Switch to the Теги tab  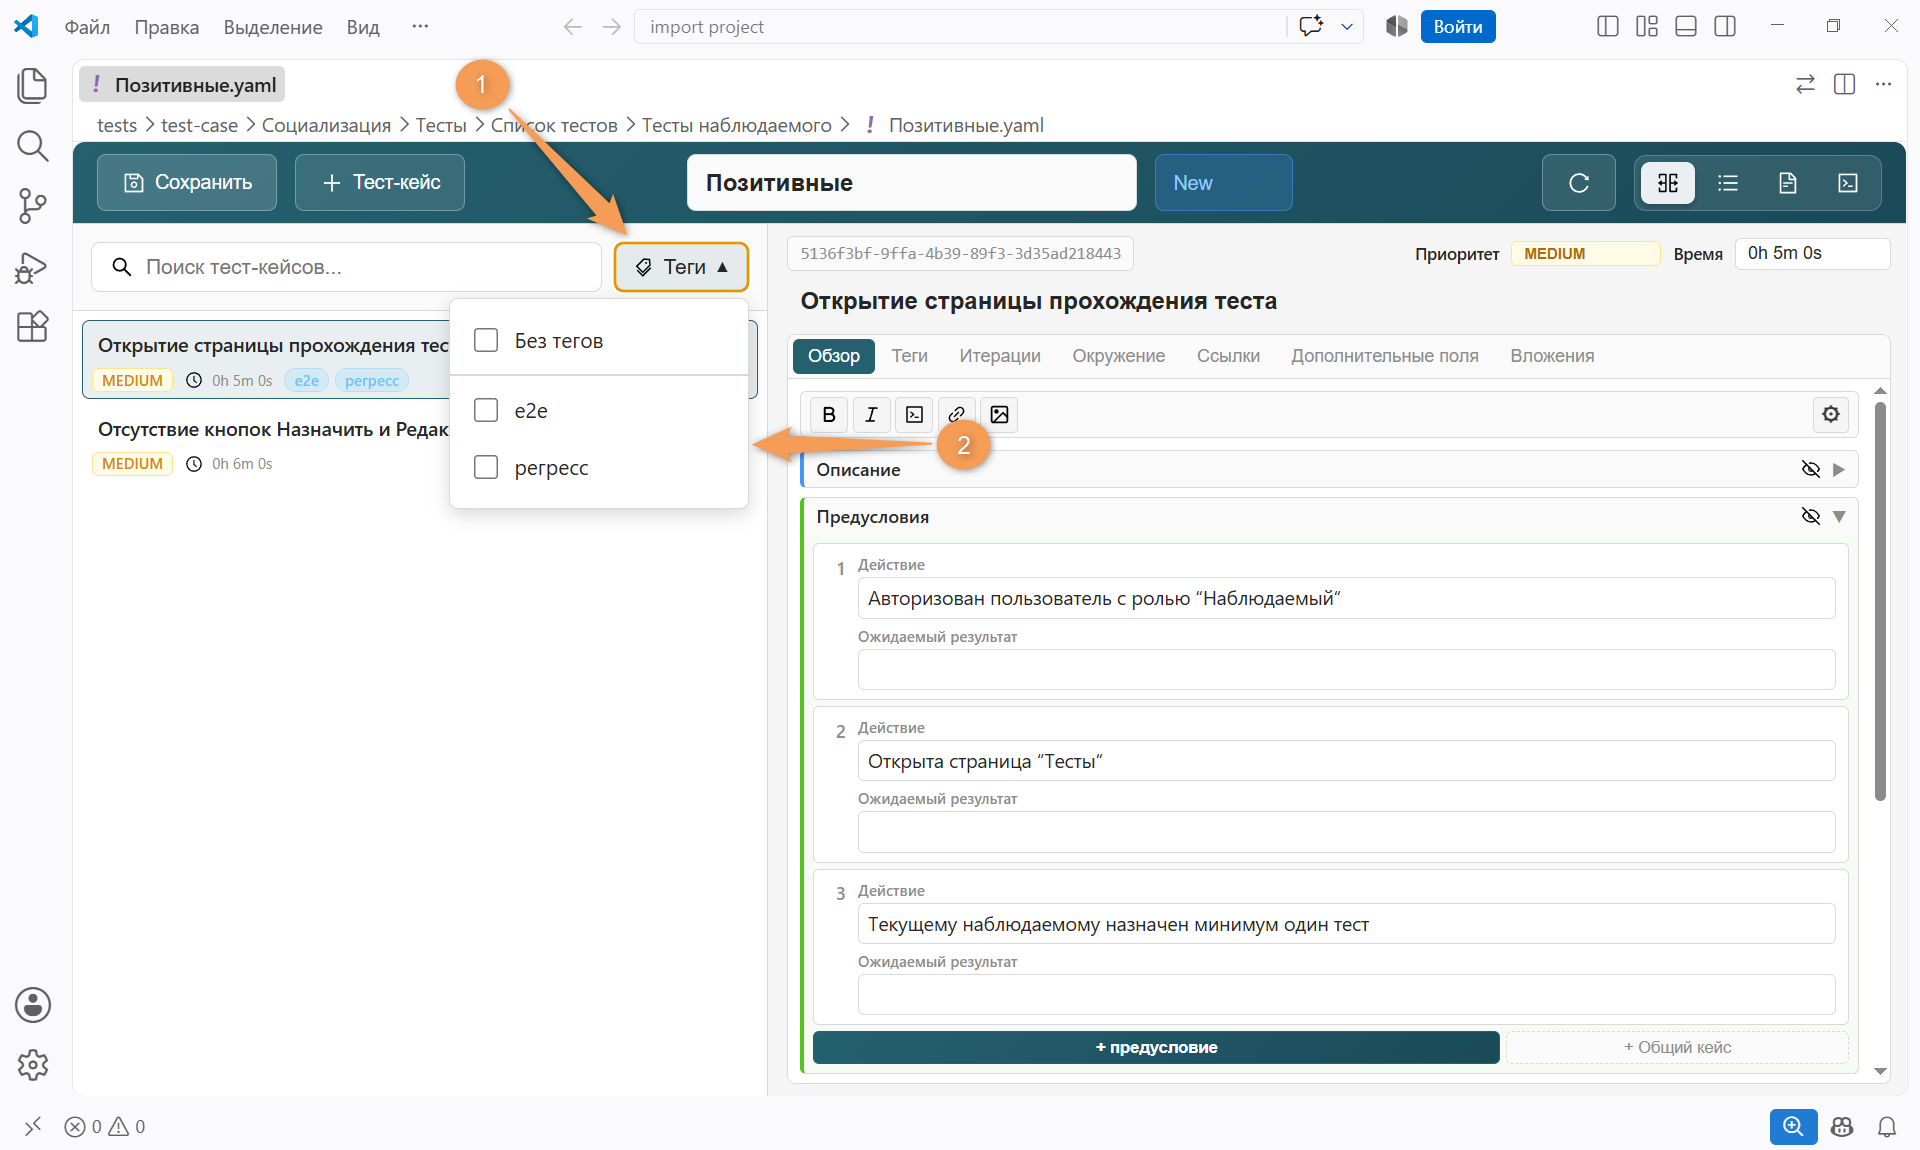(x=910, y=356)
